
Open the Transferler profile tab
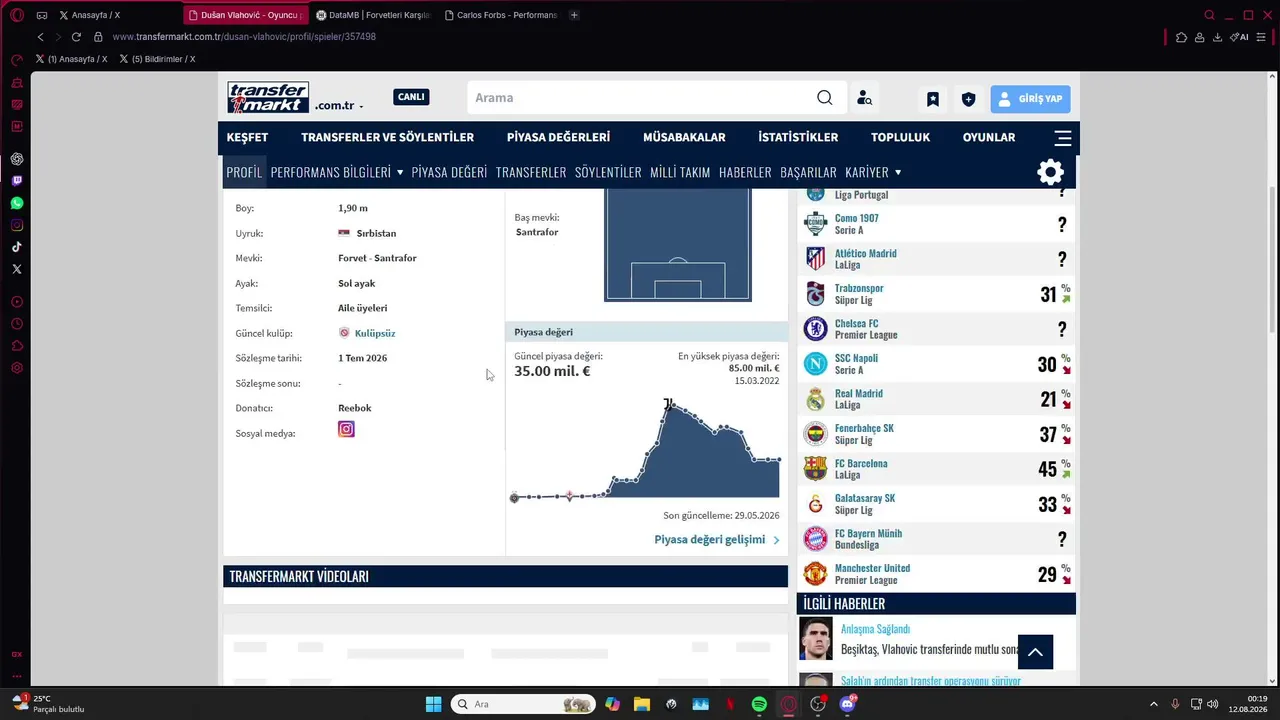point(531,172)
